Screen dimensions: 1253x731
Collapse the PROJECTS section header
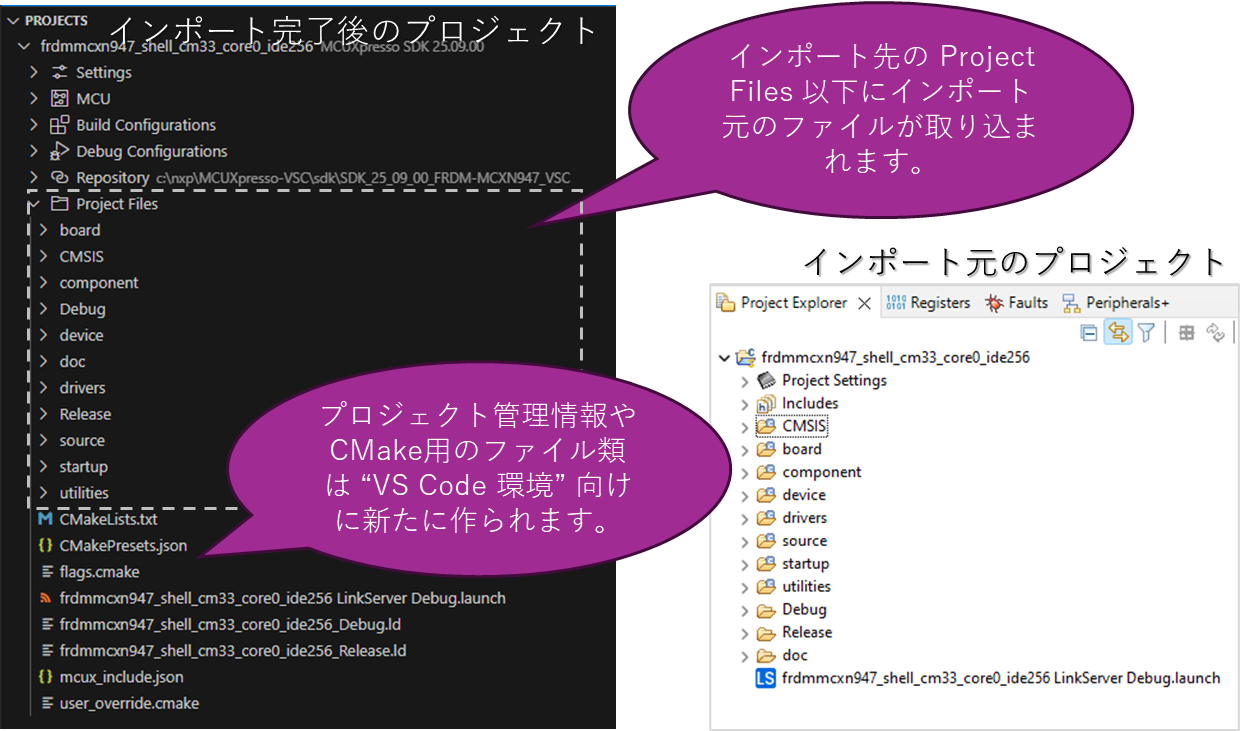coord(12,20)
